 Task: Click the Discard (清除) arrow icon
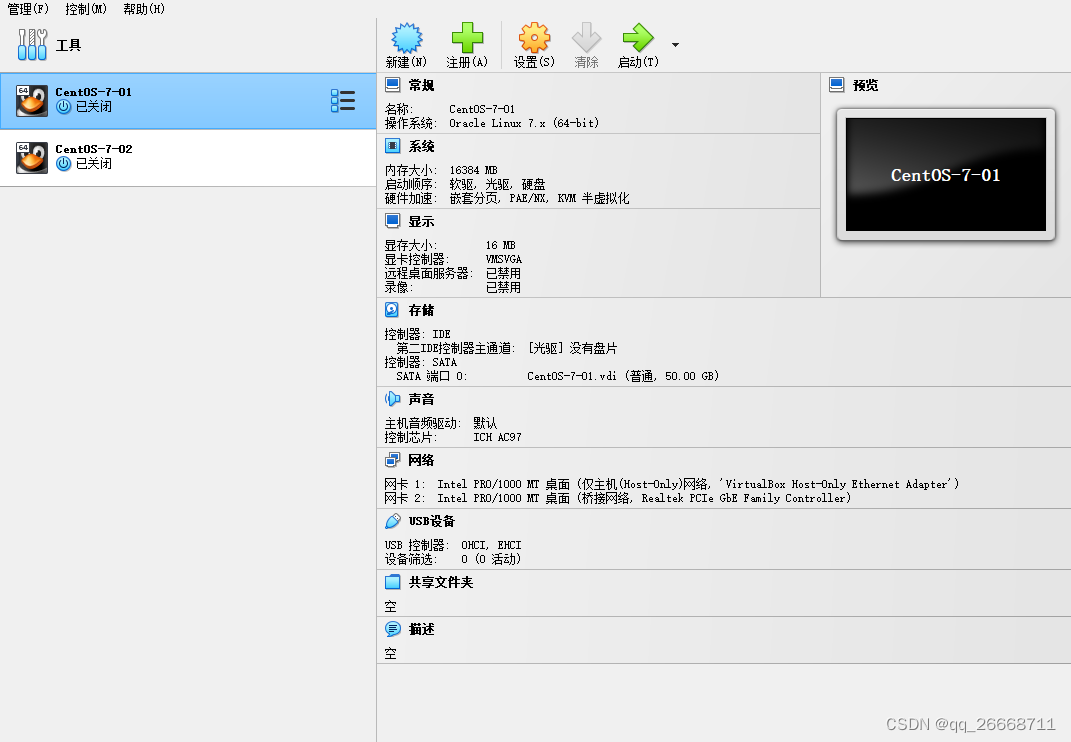click(x=586, y=38)
